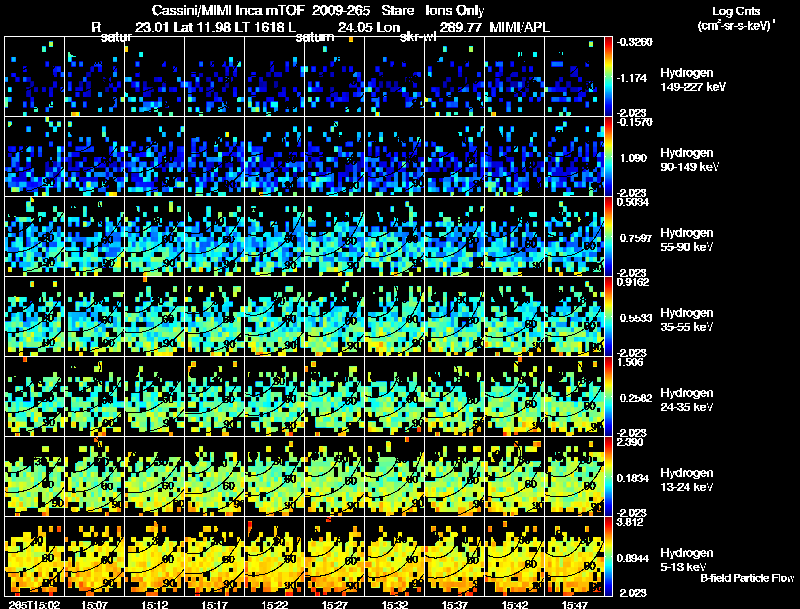Click the 'LT 1618' value in the header
800x609 pixels.
point(259,27)
